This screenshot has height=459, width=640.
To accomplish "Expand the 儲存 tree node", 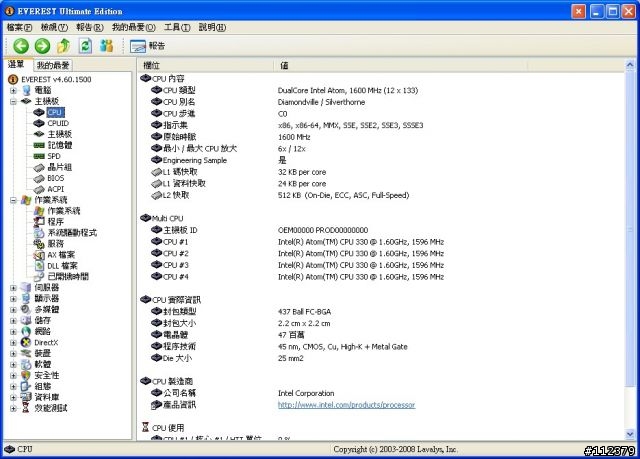I will pyautogui.click(x=13, y=321).
